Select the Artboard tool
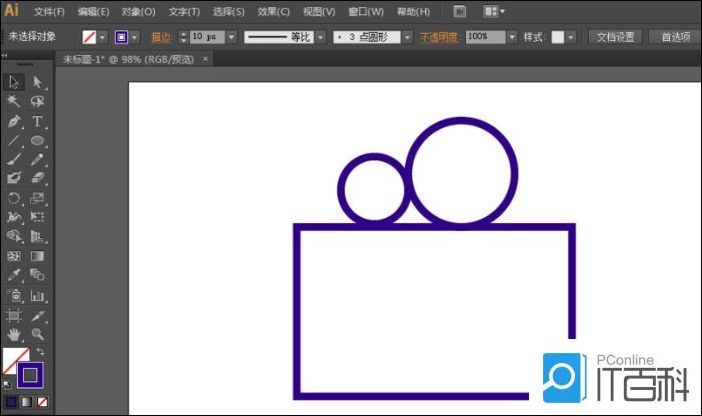This screenshot has width=702, height=416. click(14, 316)
